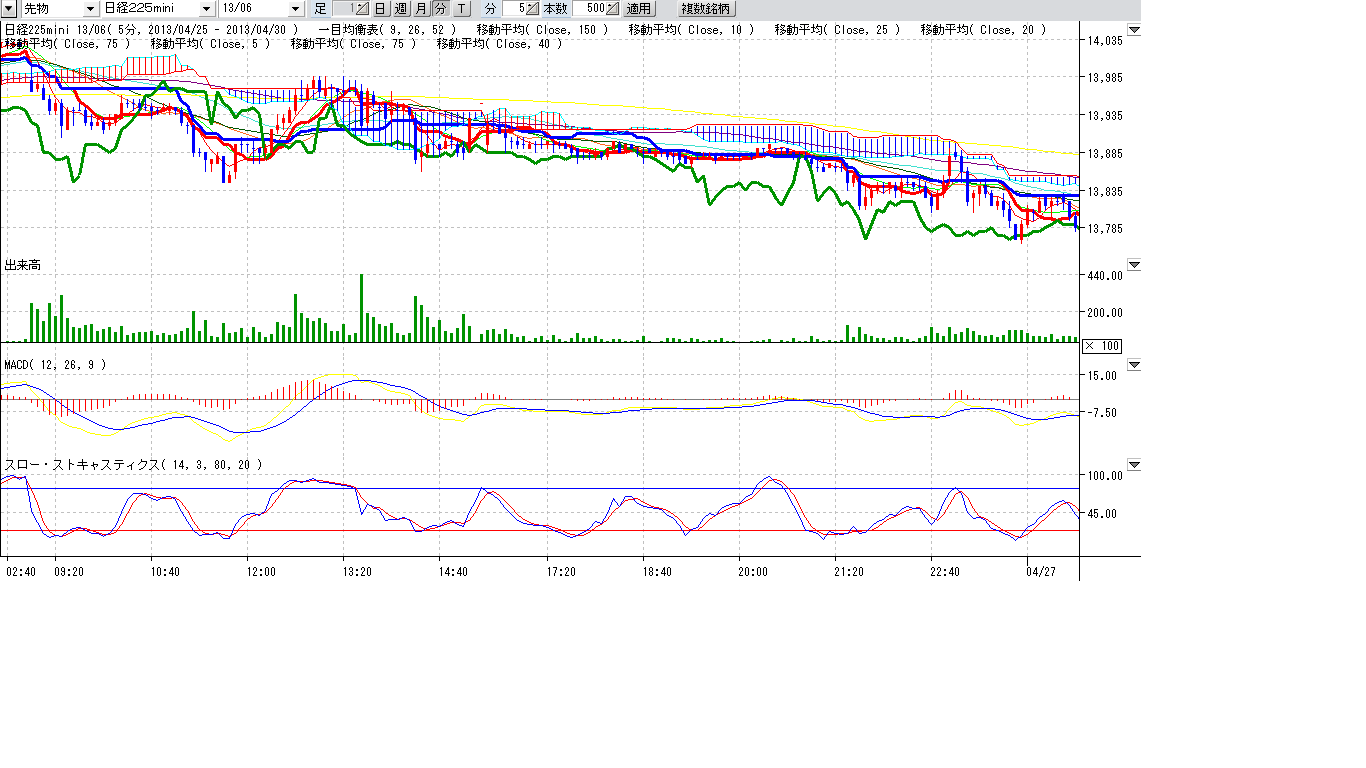Click the 本数 bar count field showing 500
This screenshot has height=768, width=1366.
(588, 9)
